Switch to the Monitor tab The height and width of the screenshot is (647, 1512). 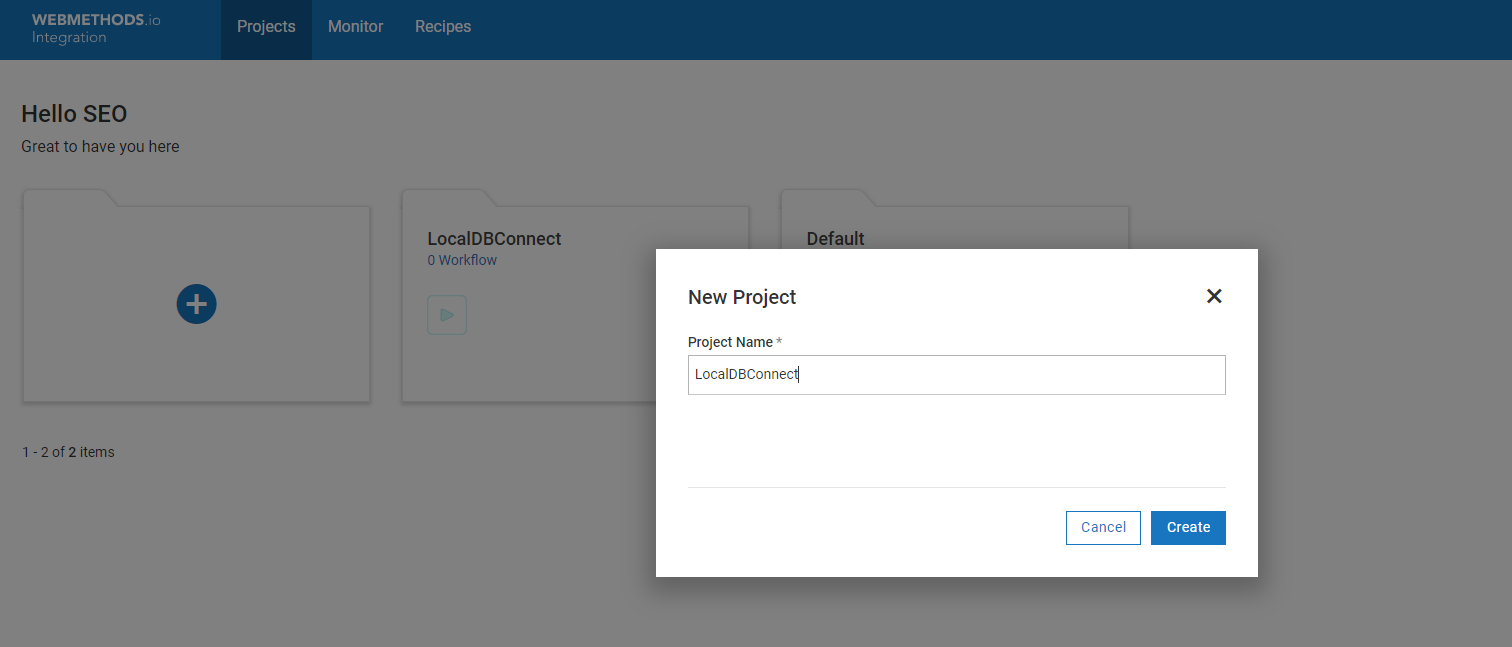(x=355, y=27)
